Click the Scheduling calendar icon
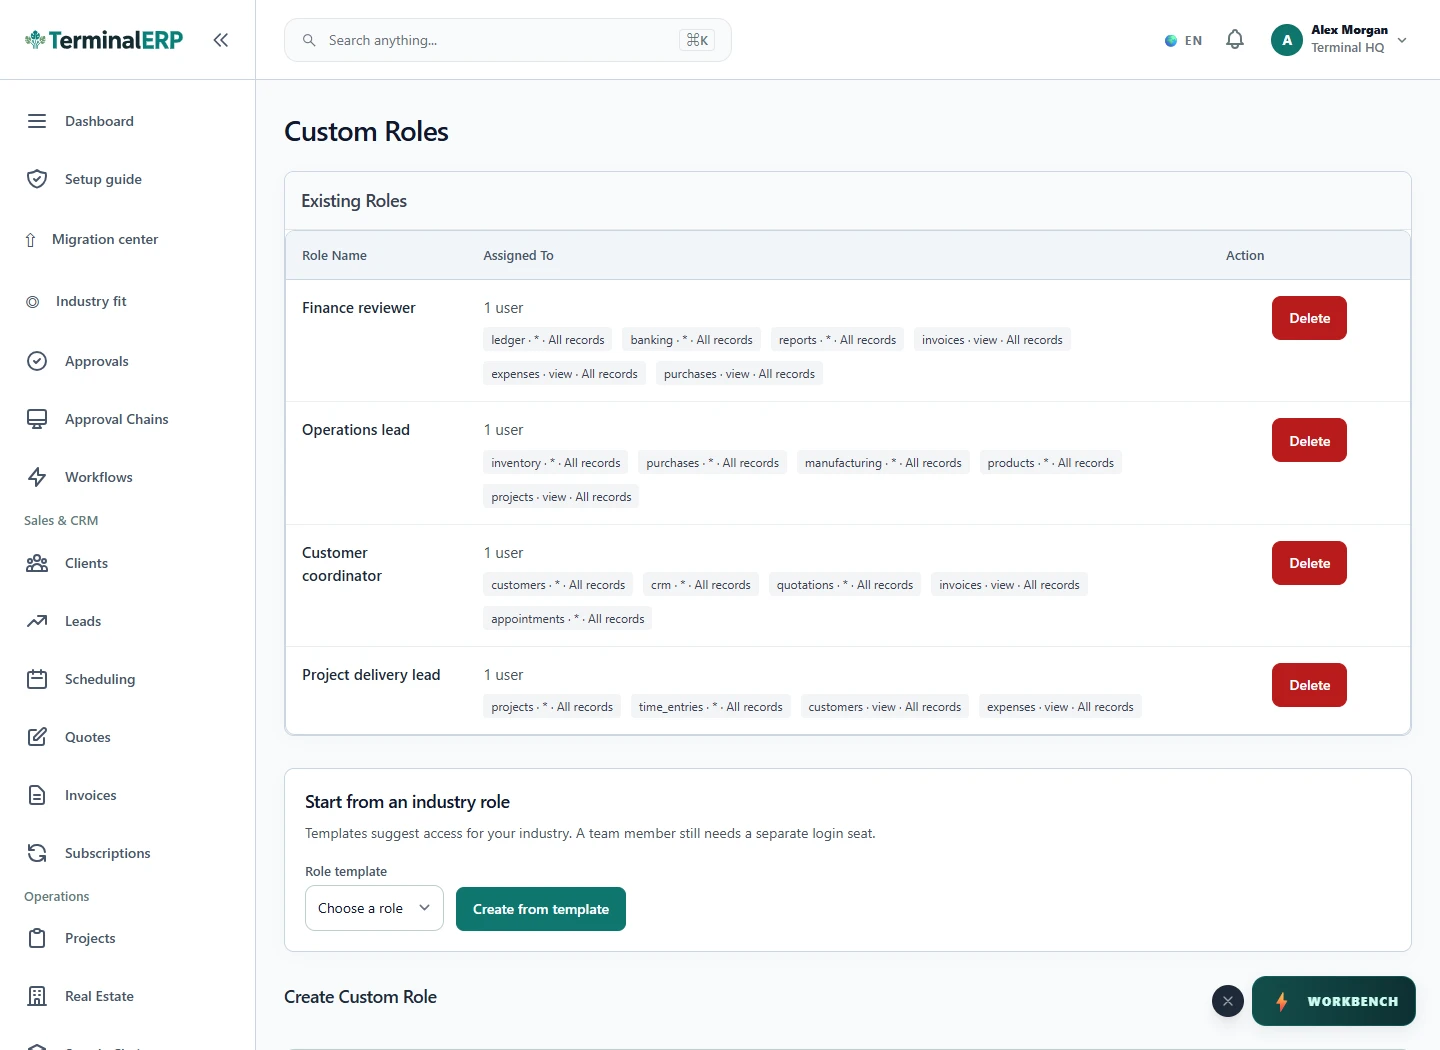The image size is (1440, 1050). [x=37, y=679]
